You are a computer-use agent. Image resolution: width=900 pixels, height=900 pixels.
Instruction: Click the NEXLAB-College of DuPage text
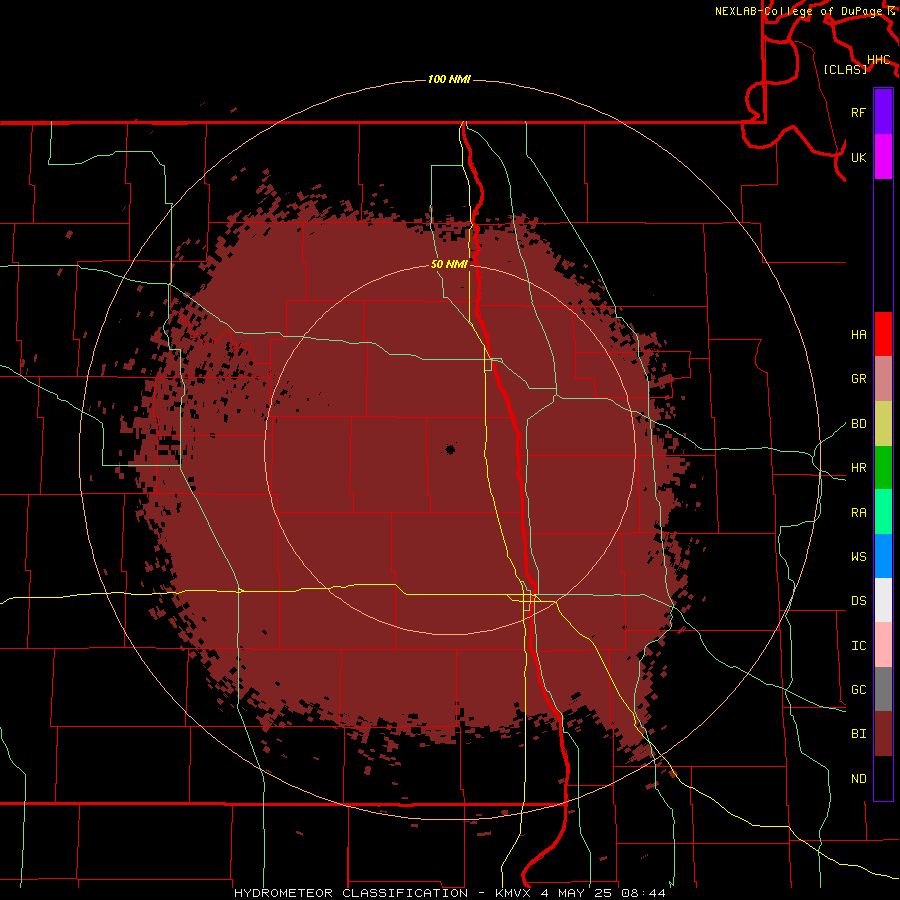pyautogui.click(x=801, y=11)
